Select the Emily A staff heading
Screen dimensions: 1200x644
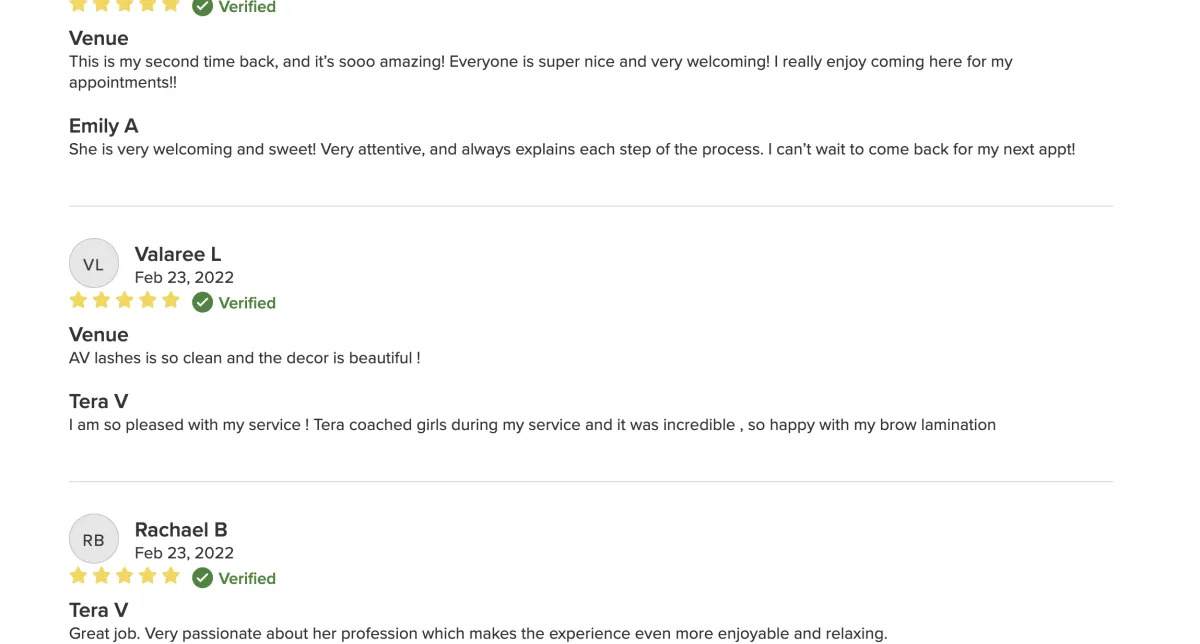104,126
